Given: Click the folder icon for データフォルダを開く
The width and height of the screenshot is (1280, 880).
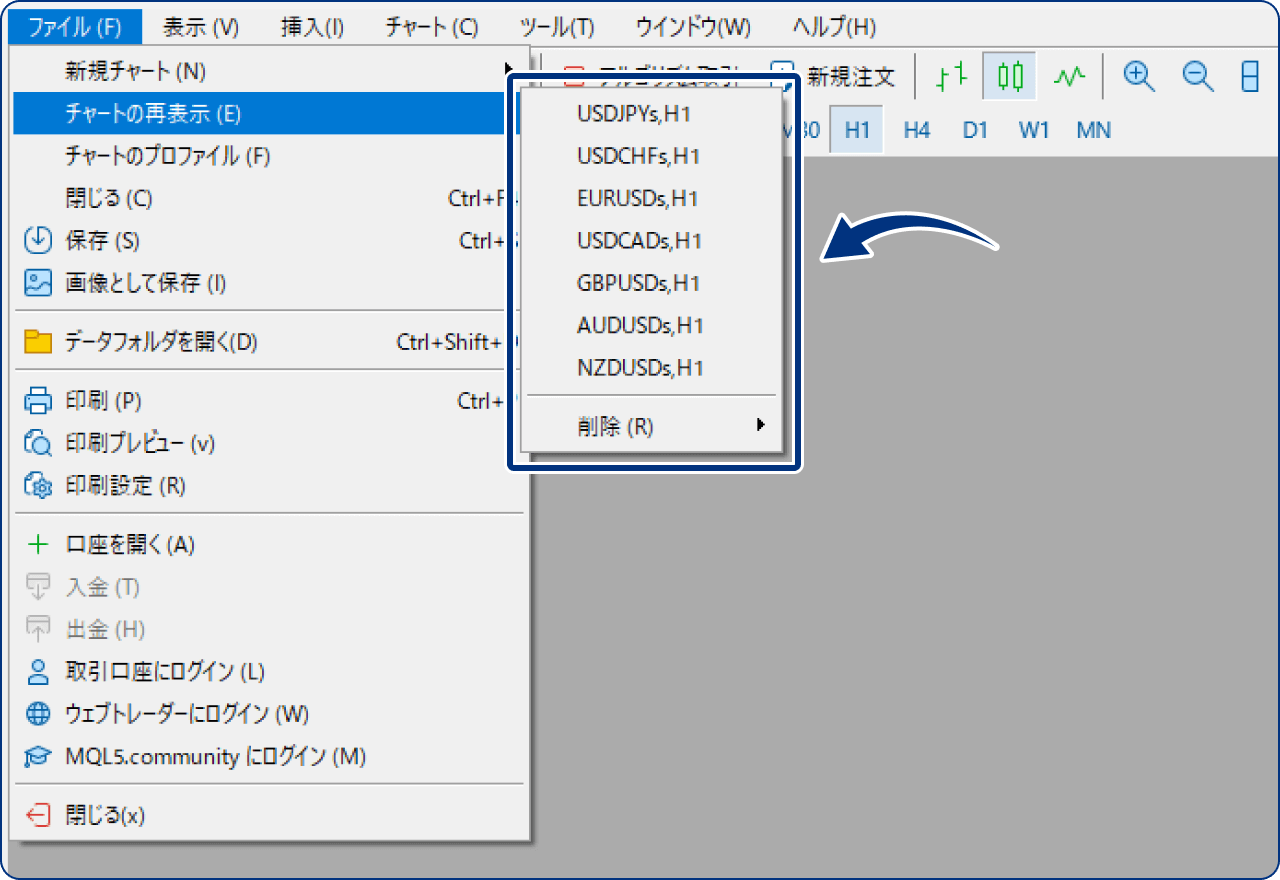Looking at the screenshot, I should click(x=37, y=343).
